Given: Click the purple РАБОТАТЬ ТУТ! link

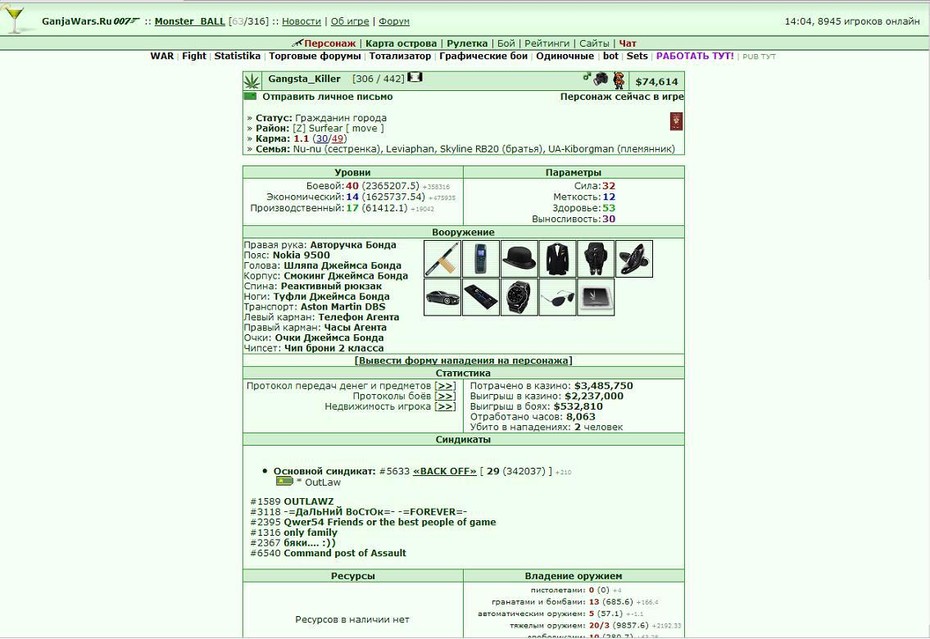Looking at the screenshot, I should click(x=695, y=56).
